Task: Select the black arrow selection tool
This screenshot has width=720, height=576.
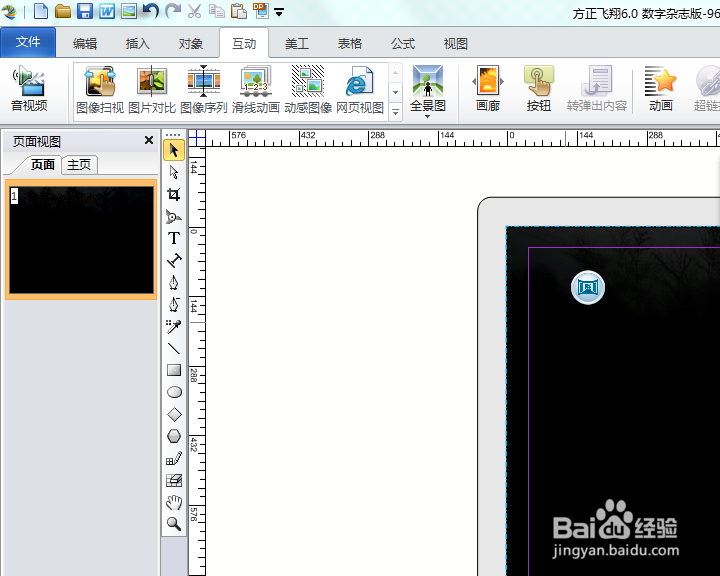Action: pos(174,150)
